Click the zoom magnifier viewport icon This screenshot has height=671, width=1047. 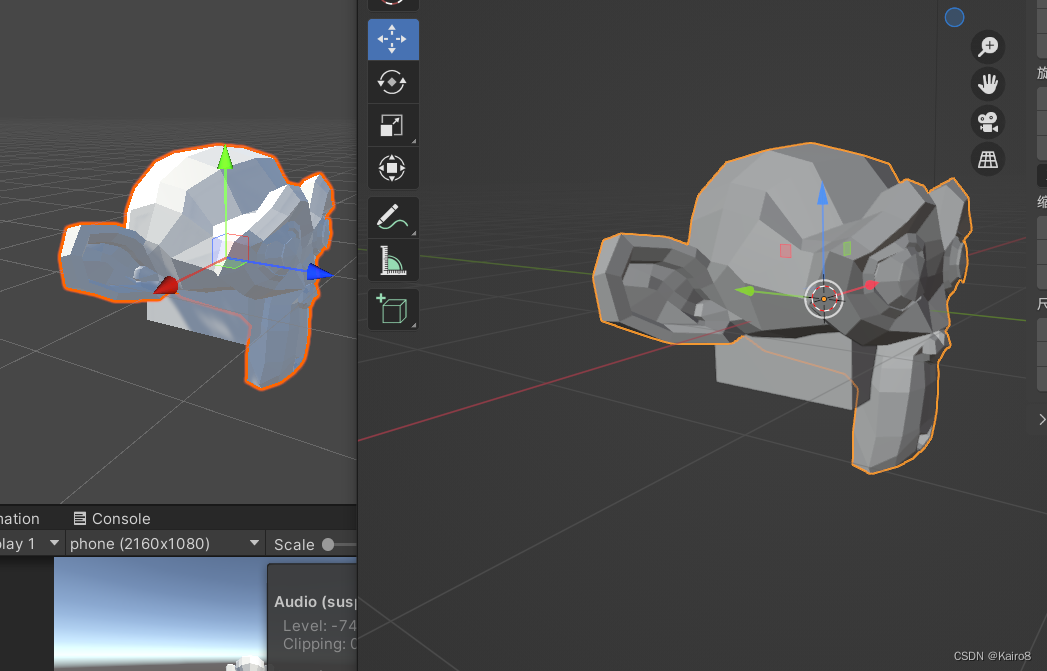(988, 47)
